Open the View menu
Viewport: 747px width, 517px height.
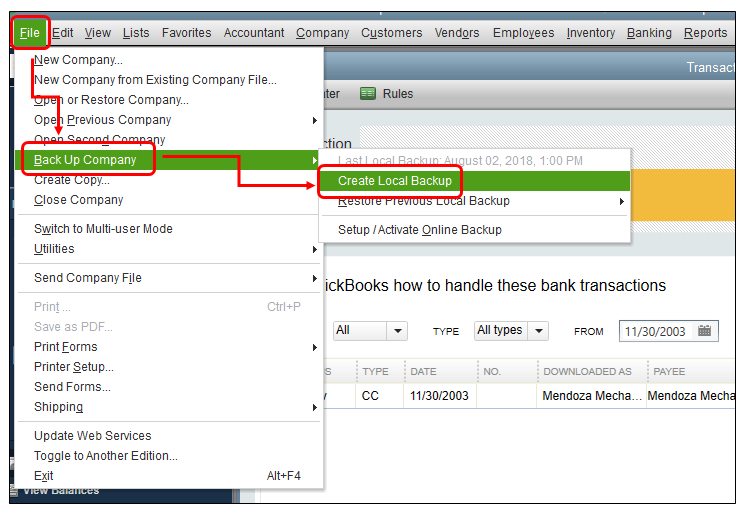[98, 33]
